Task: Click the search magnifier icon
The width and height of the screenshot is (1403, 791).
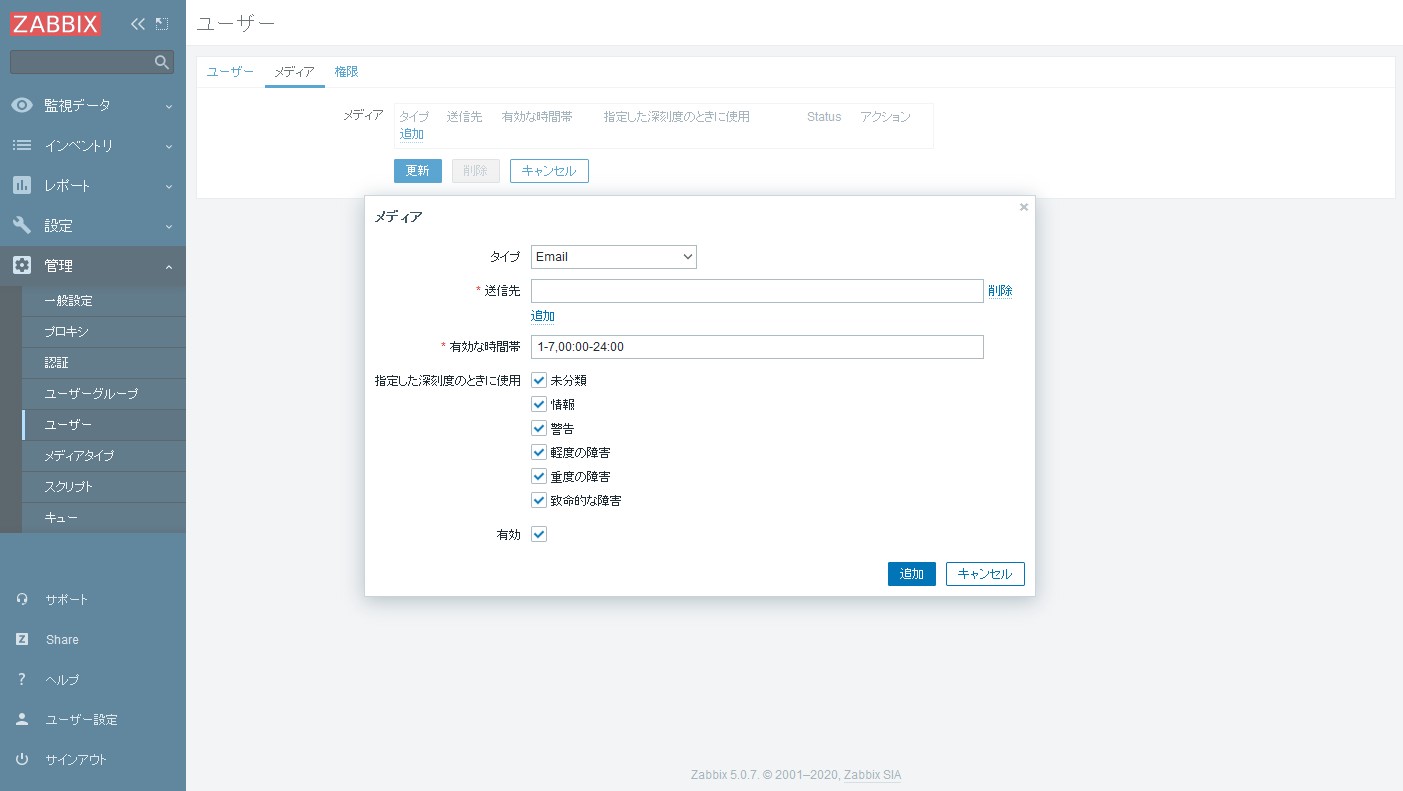Action: pos(162,62)
